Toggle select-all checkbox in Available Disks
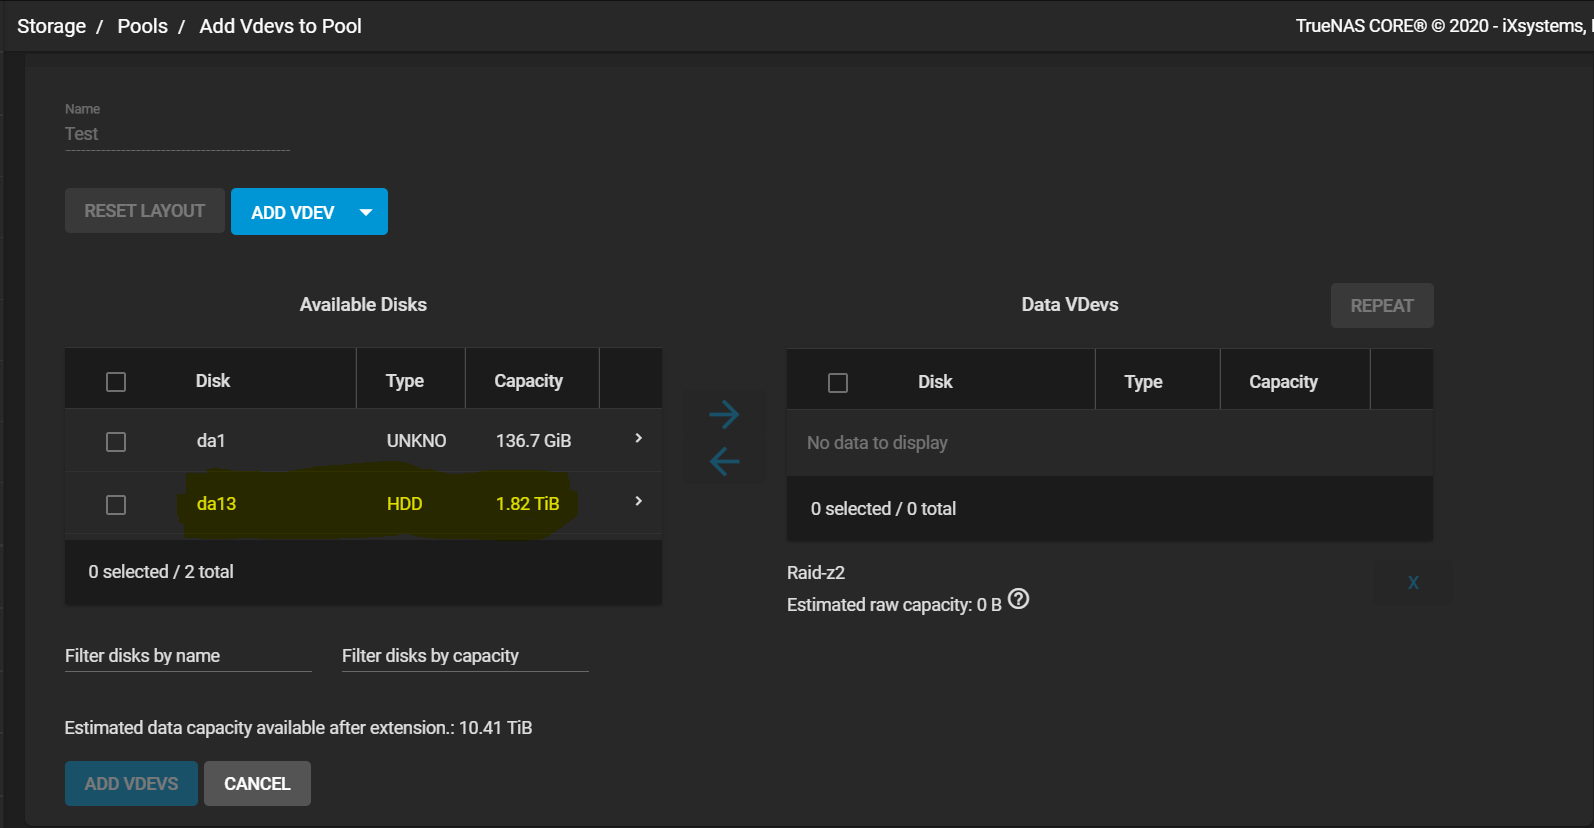 click(116, 382)
